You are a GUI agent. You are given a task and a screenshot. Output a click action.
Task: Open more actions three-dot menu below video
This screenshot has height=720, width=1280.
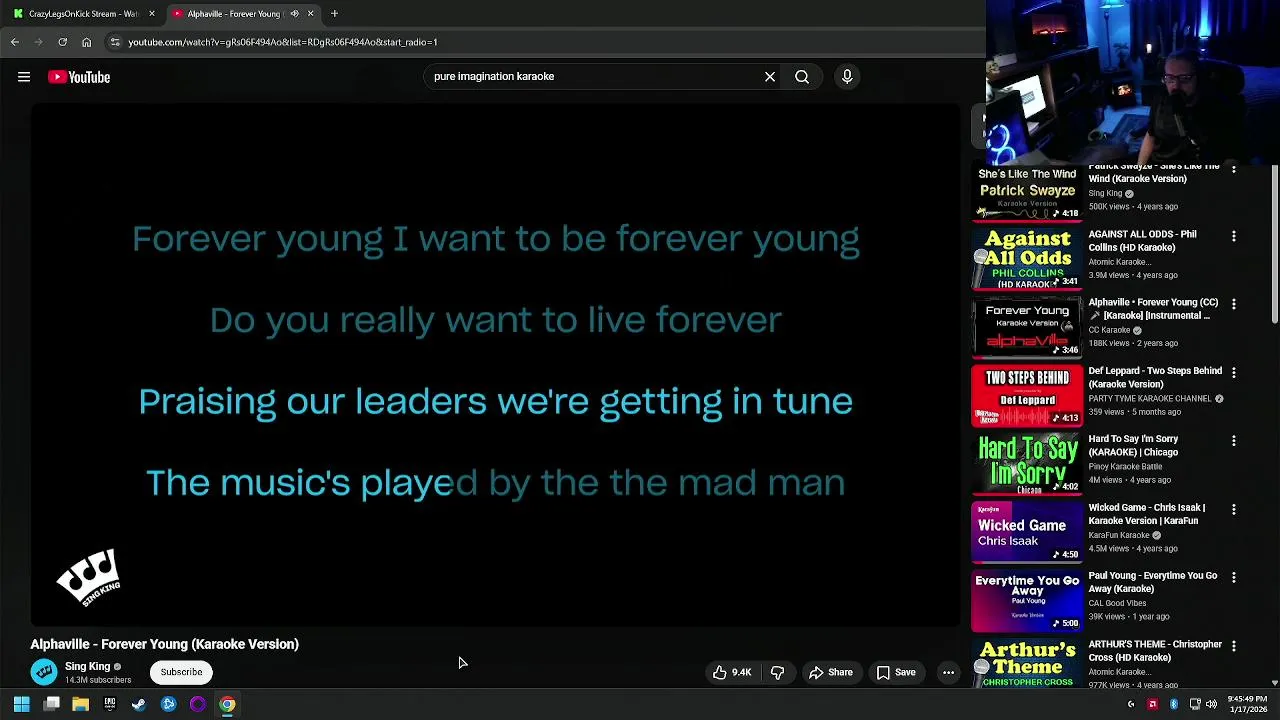[x=948, y=672]
